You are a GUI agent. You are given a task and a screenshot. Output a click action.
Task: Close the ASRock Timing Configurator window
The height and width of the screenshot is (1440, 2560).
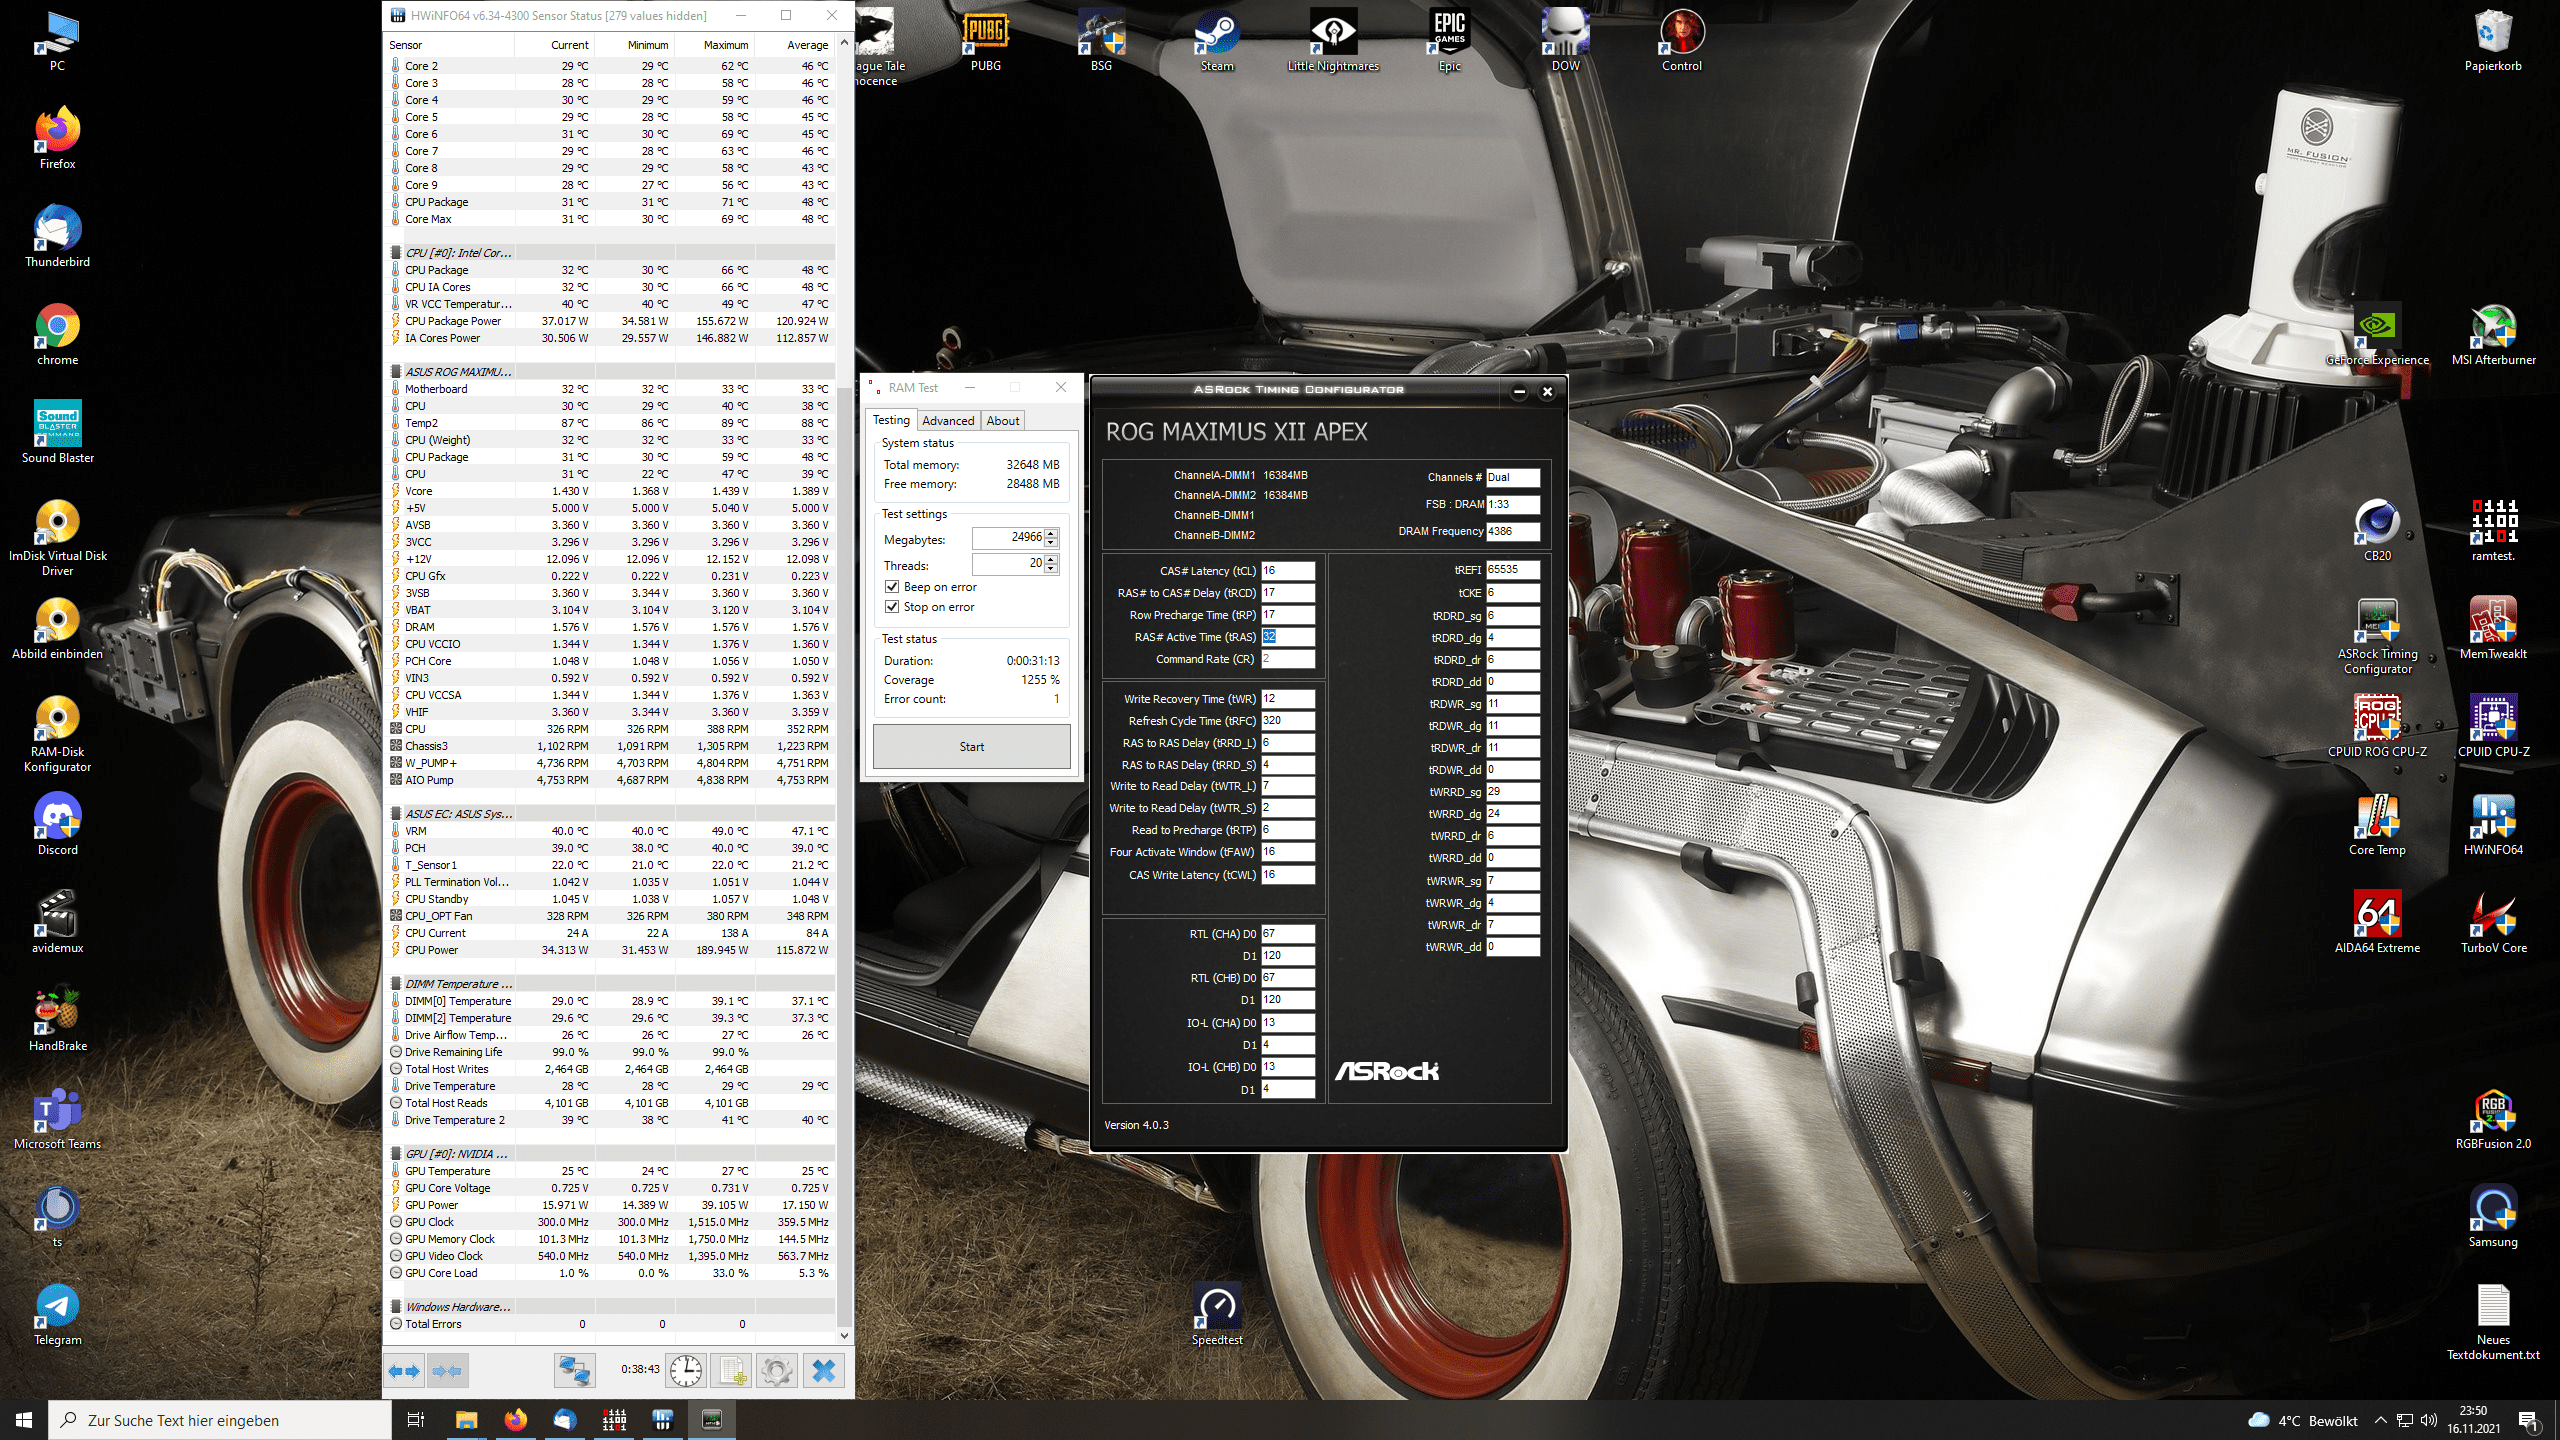[1547, 391]
